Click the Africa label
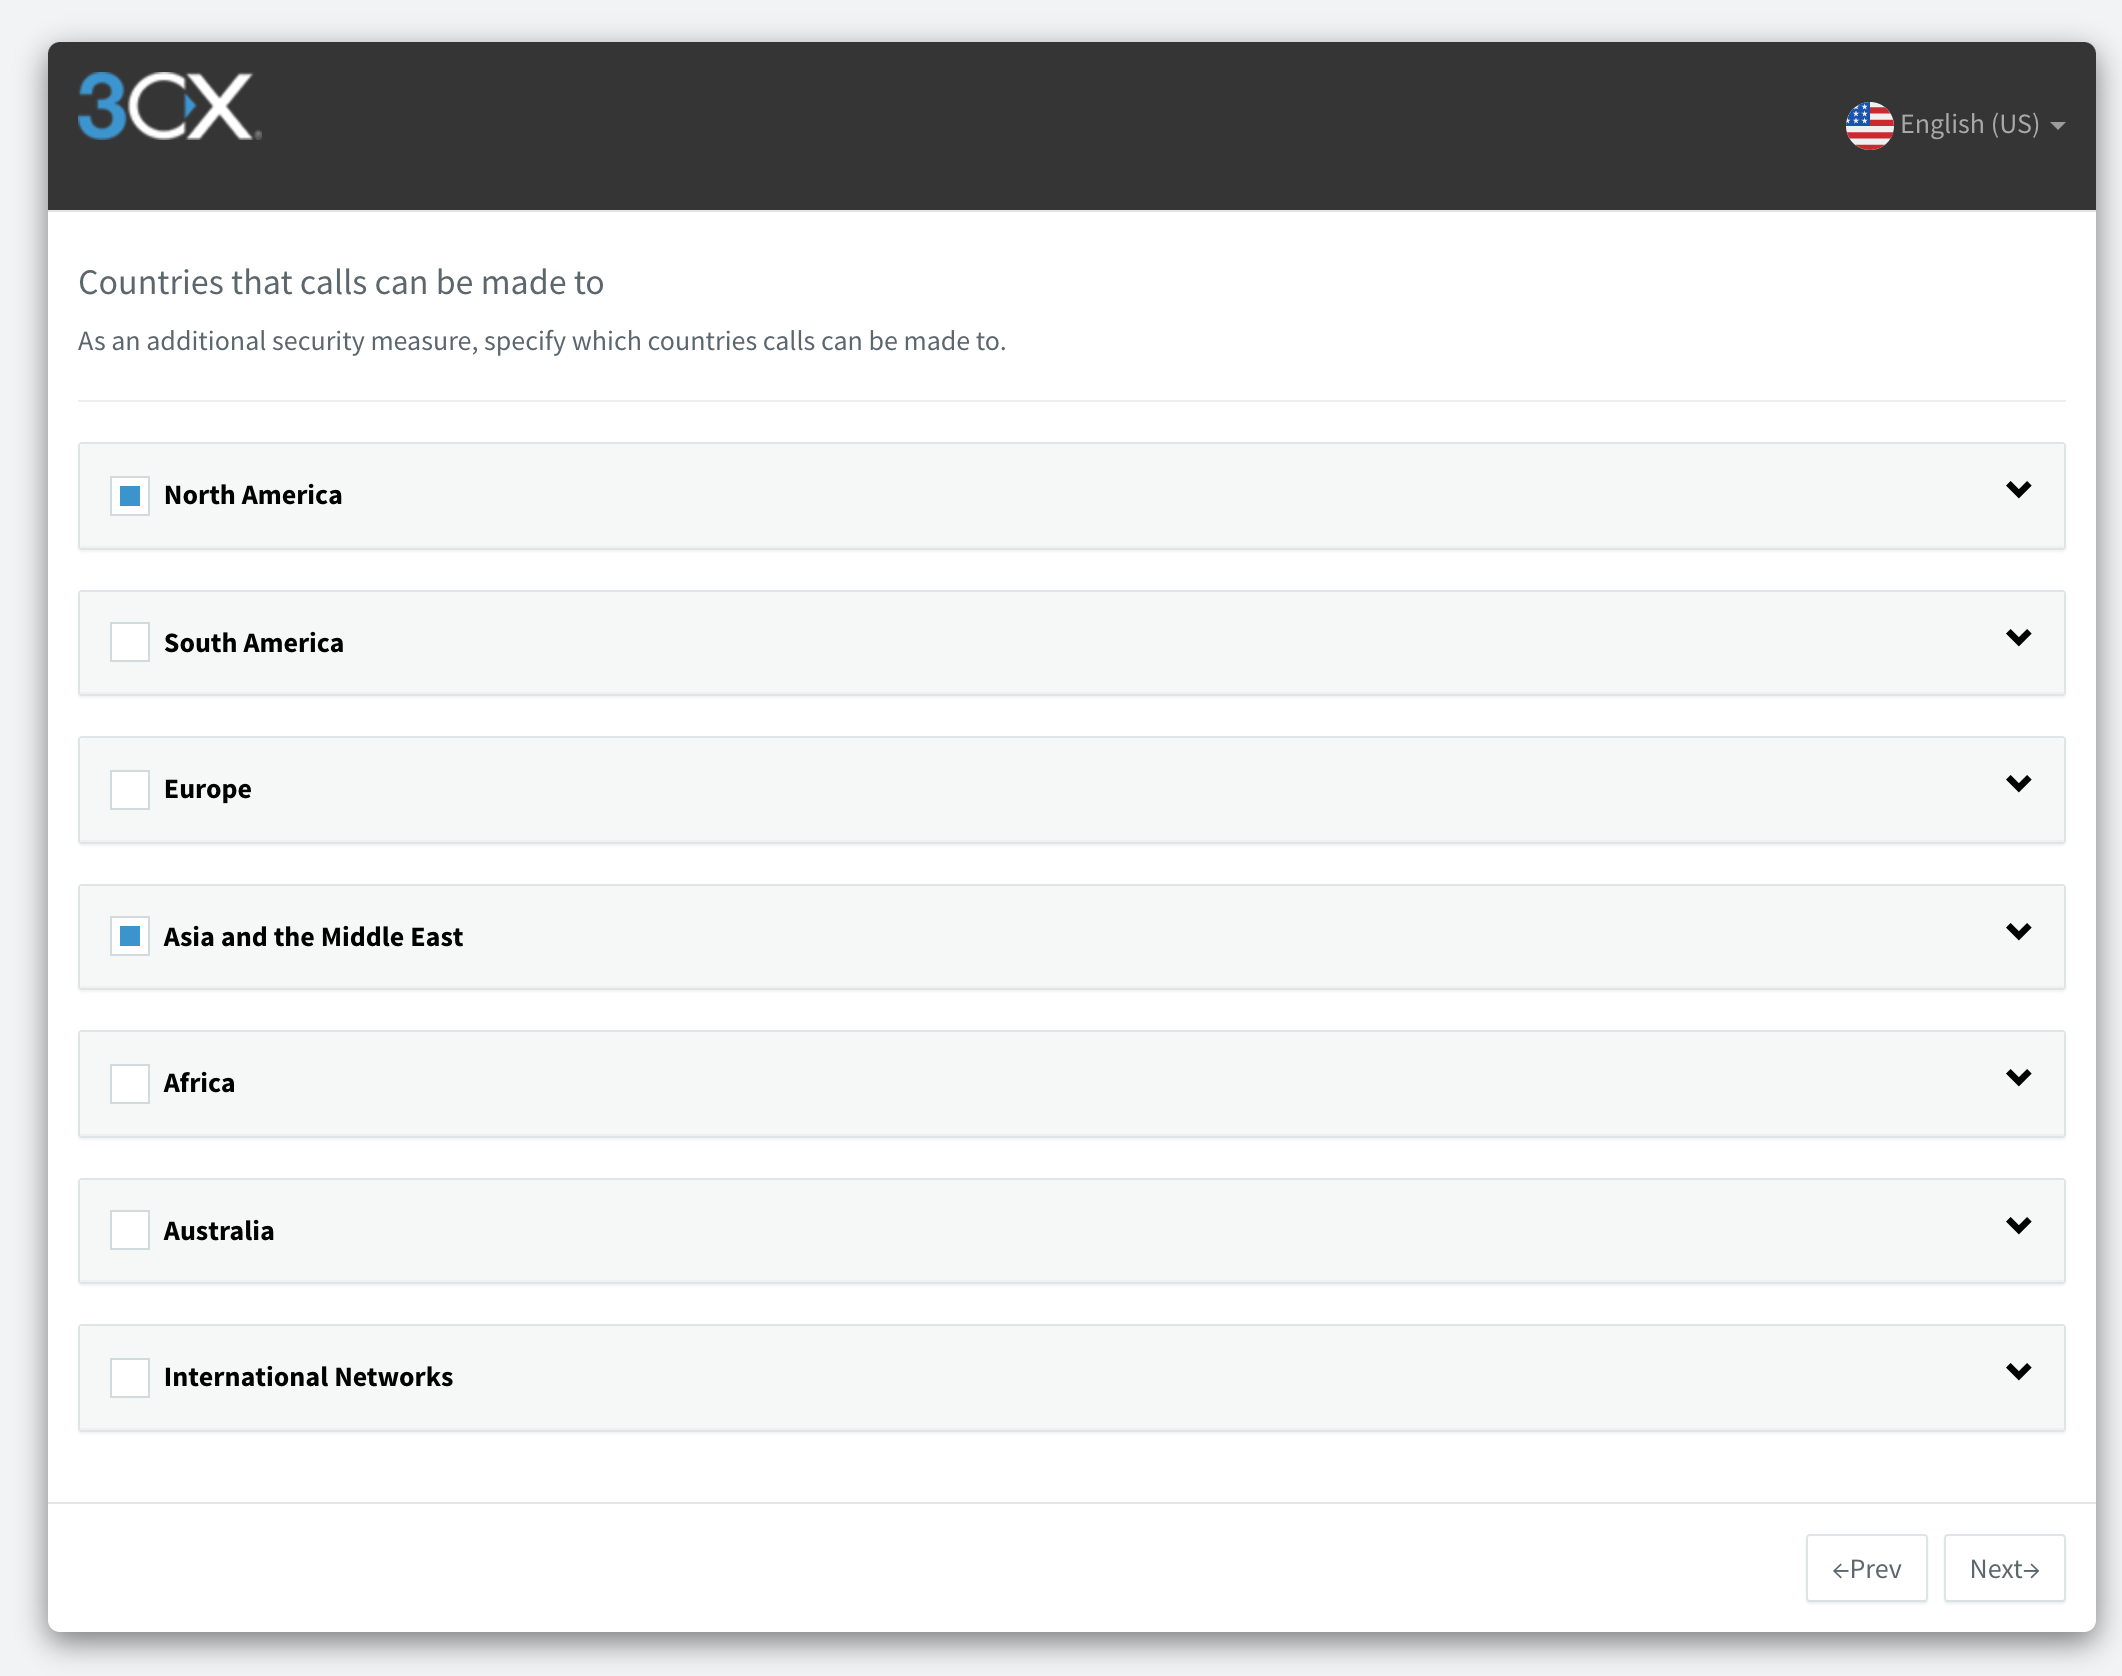2122x1676 pixels. [199, 1083]
